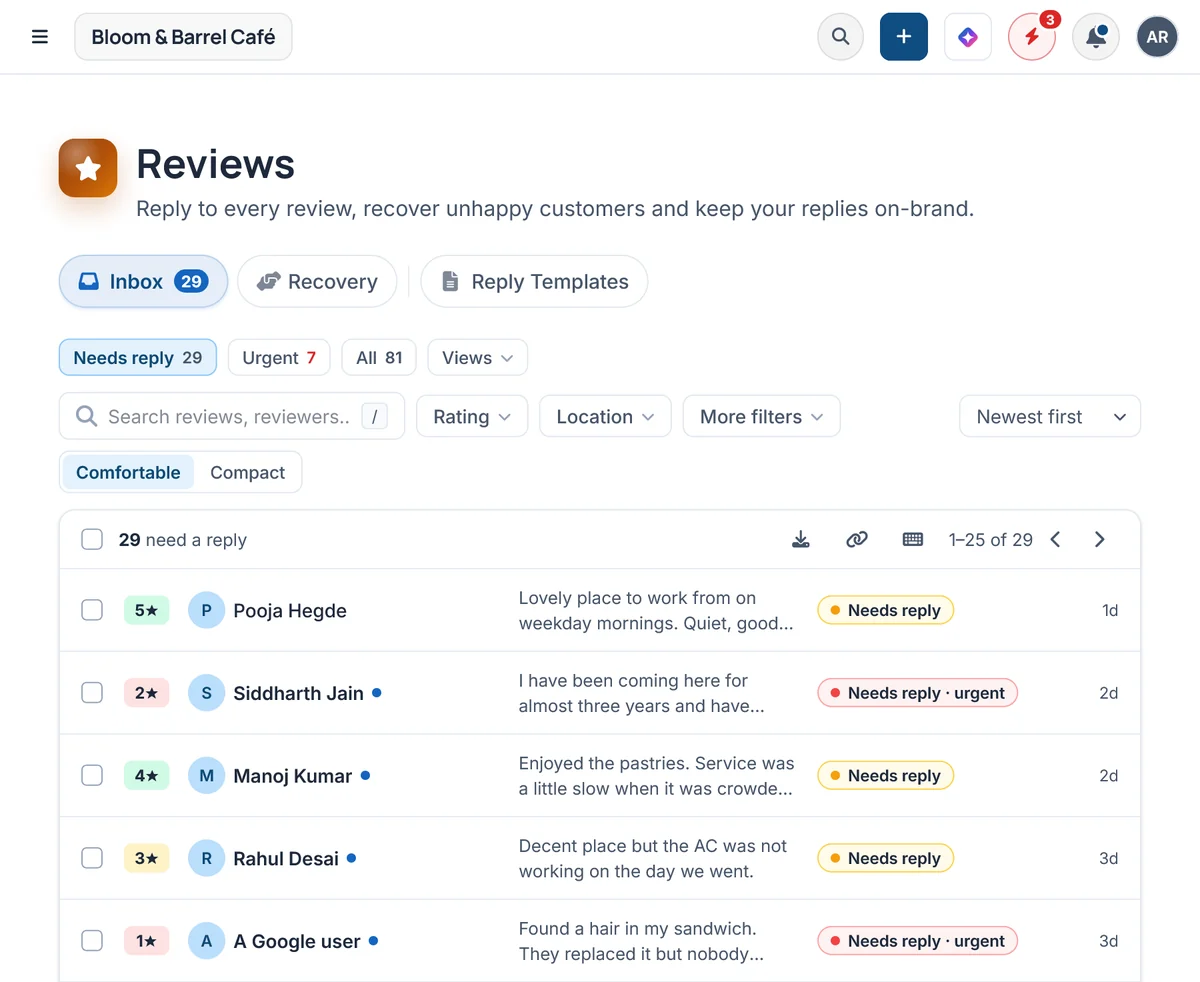Screen dimensions: 1200x982
Task: Switch to the Reply Templates tab
Action: [x=534, y=282]
